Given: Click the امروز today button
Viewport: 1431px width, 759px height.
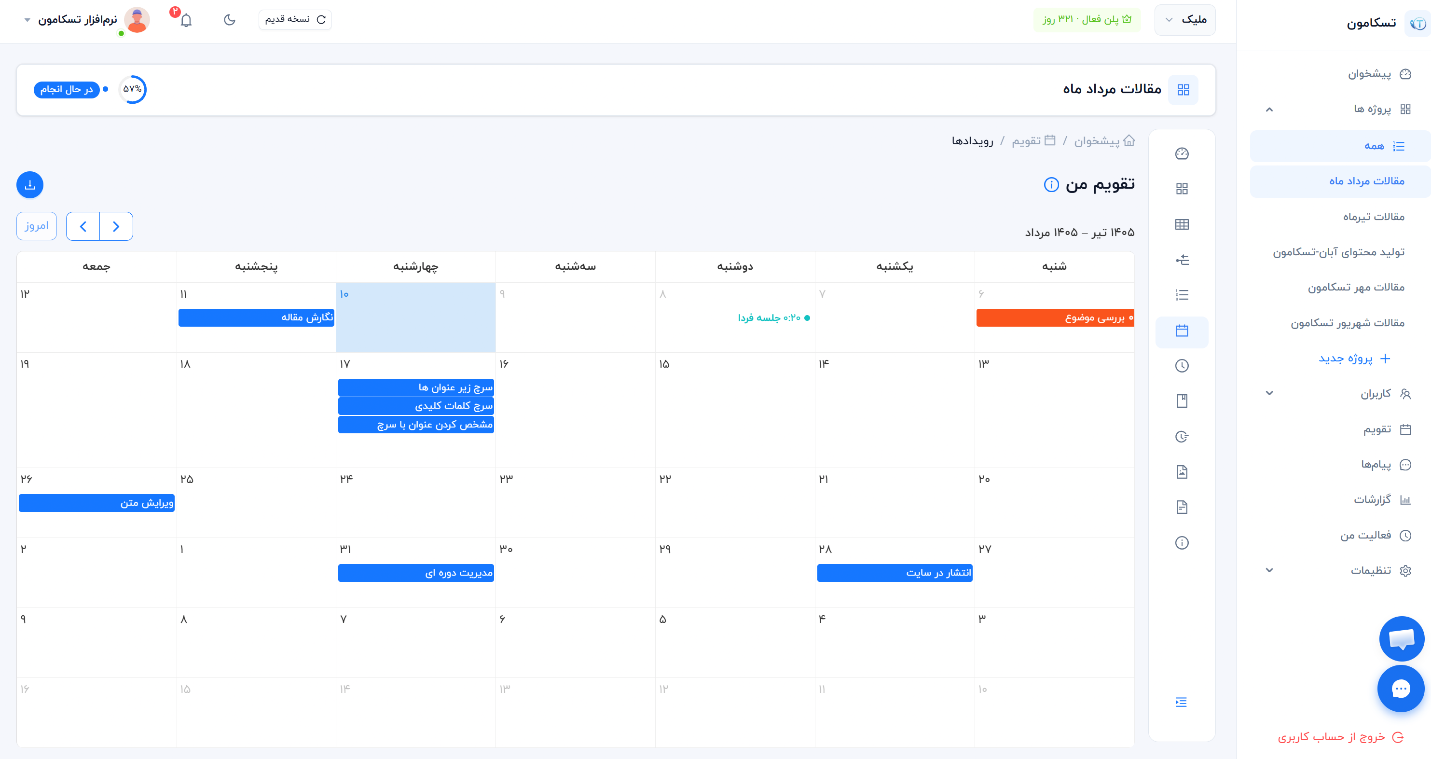Looking at the screenshot, I should click(37, 226).
